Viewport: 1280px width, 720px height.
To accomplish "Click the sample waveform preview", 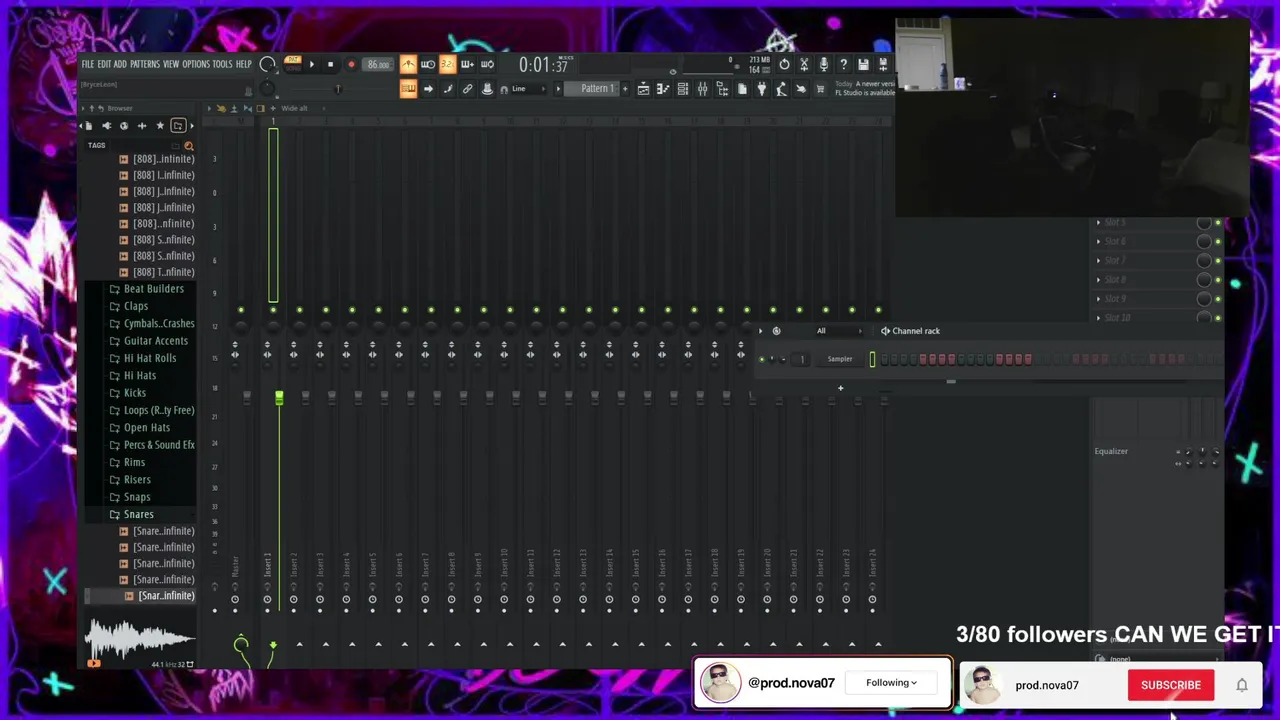I will [140, 640].
